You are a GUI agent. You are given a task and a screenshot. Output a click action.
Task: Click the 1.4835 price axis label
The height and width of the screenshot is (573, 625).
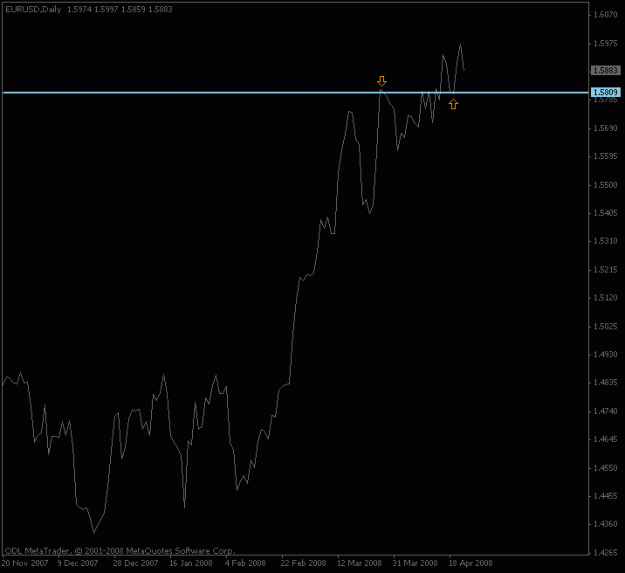click(x=605, y=383)
